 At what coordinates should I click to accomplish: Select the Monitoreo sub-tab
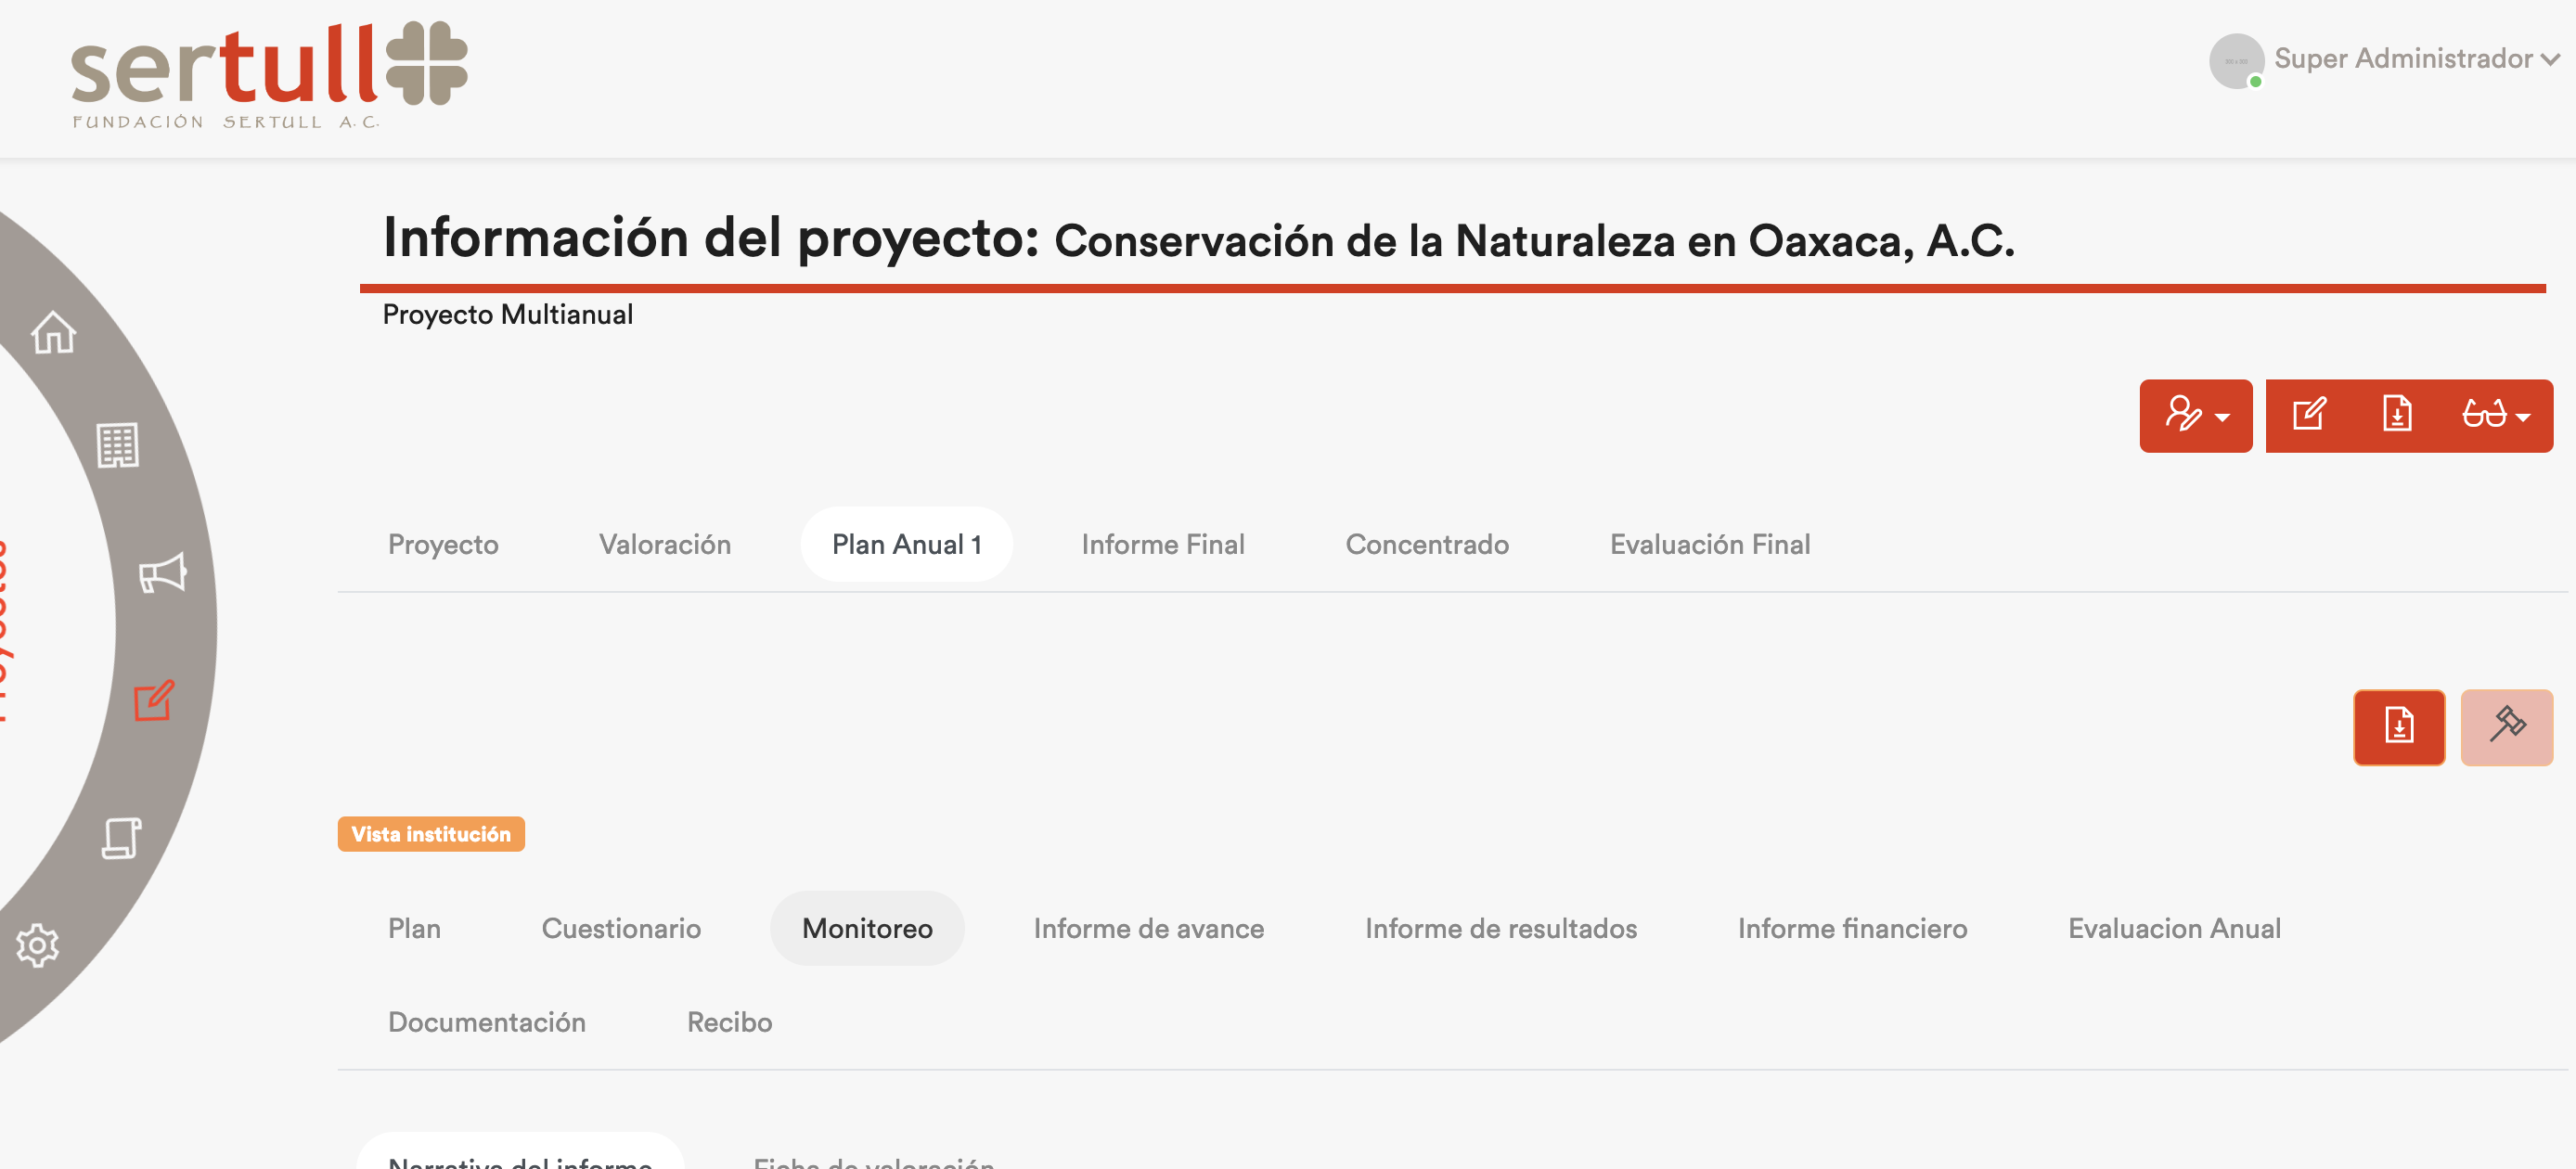(867, 929)
